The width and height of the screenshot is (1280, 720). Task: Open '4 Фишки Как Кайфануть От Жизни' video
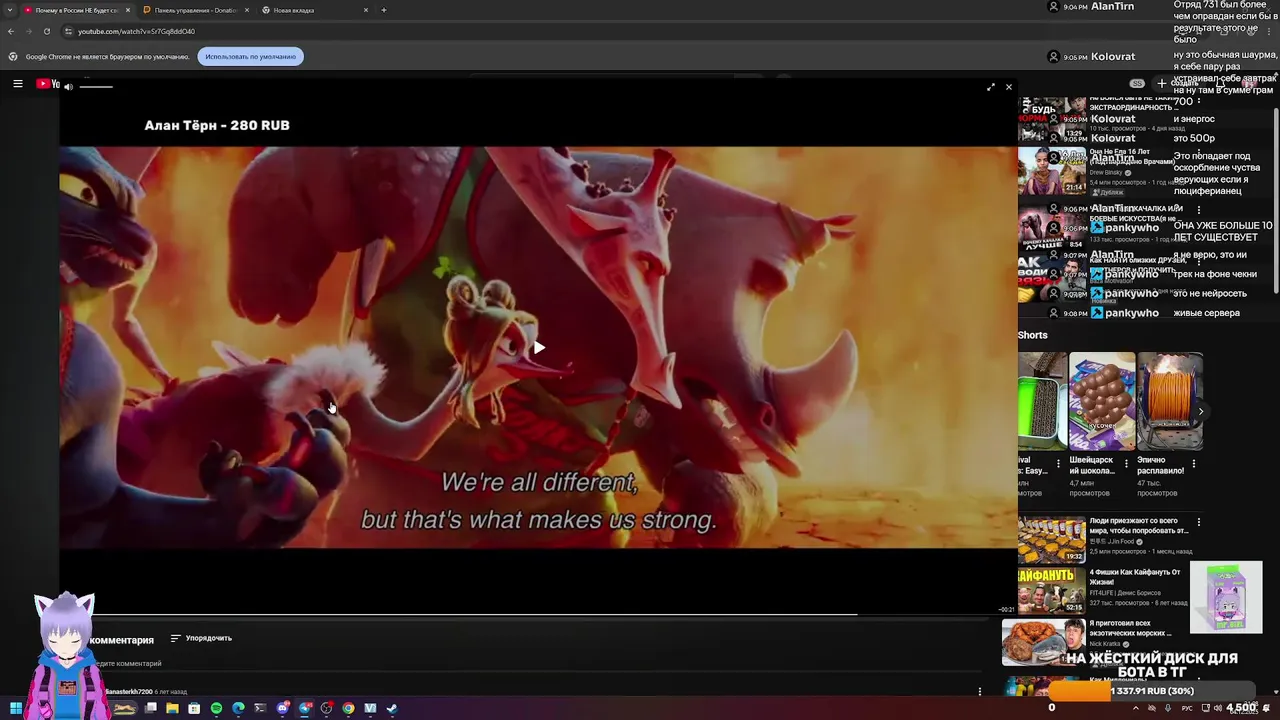pos(1135,577)
